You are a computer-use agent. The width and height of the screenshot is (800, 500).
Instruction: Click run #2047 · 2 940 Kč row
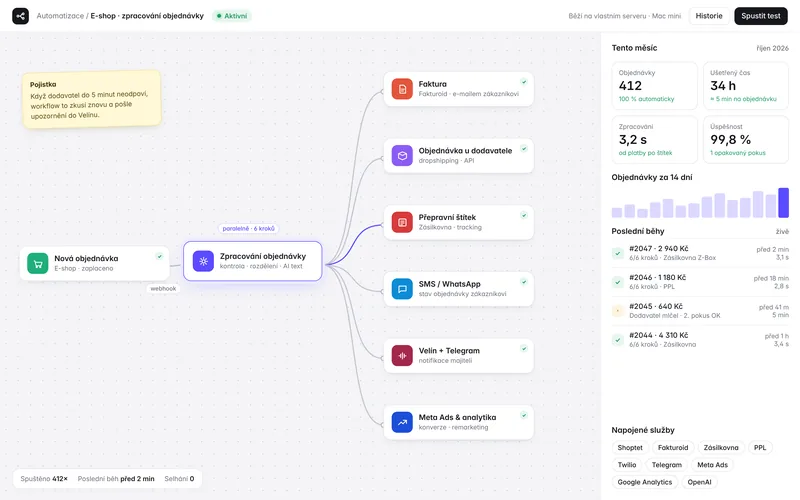pyautogui.click(x=700, y=253)
